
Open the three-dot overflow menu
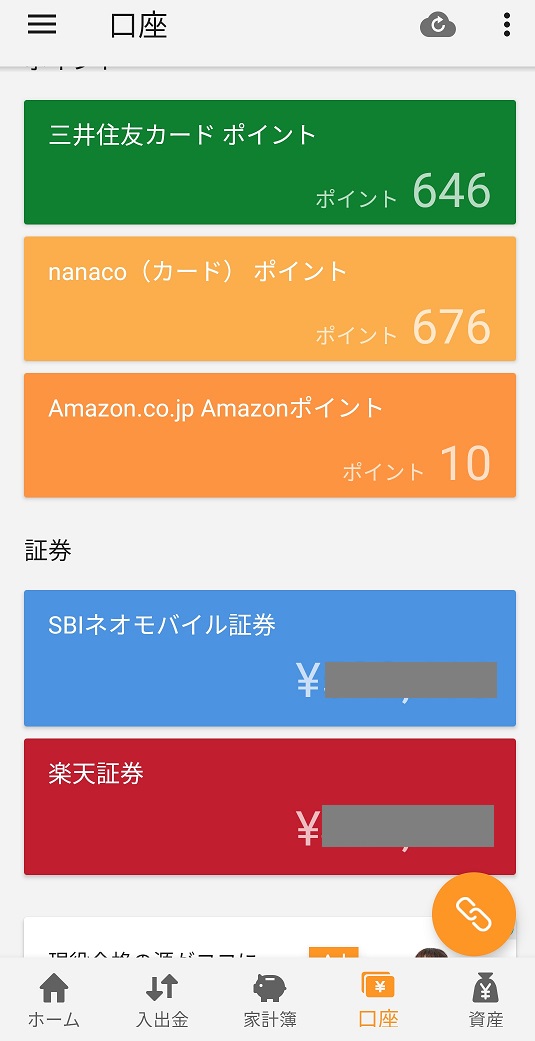506,25
